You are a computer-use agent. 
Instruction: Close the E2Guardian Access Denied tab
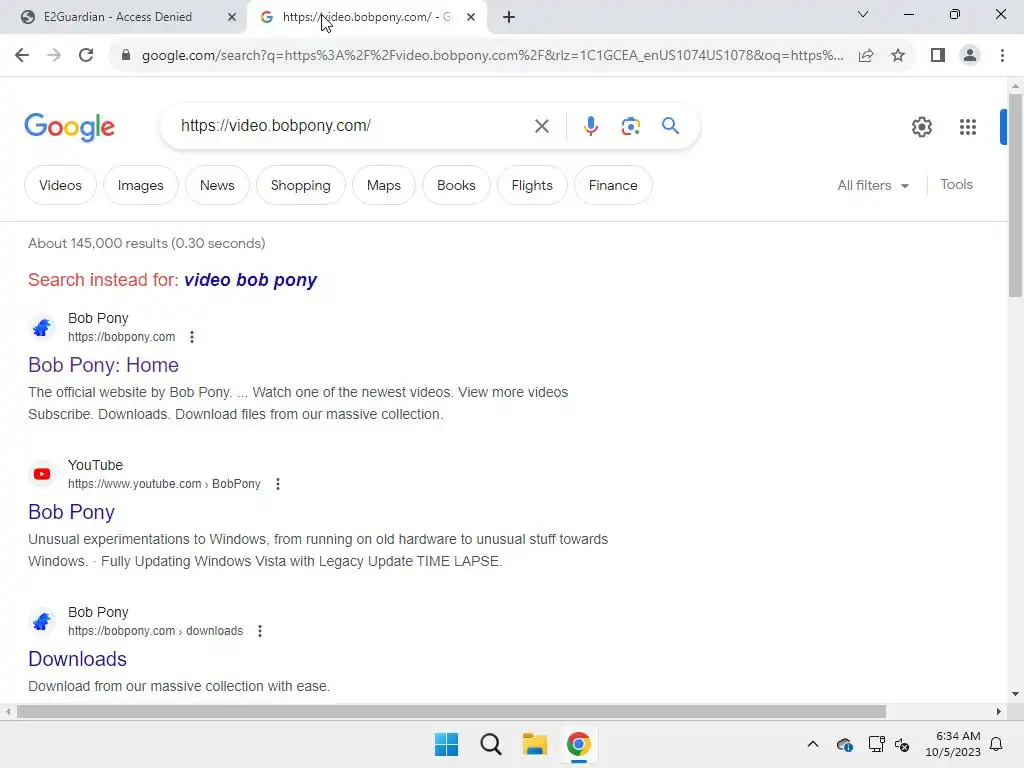pyautogui.click(x=231, y=18)
